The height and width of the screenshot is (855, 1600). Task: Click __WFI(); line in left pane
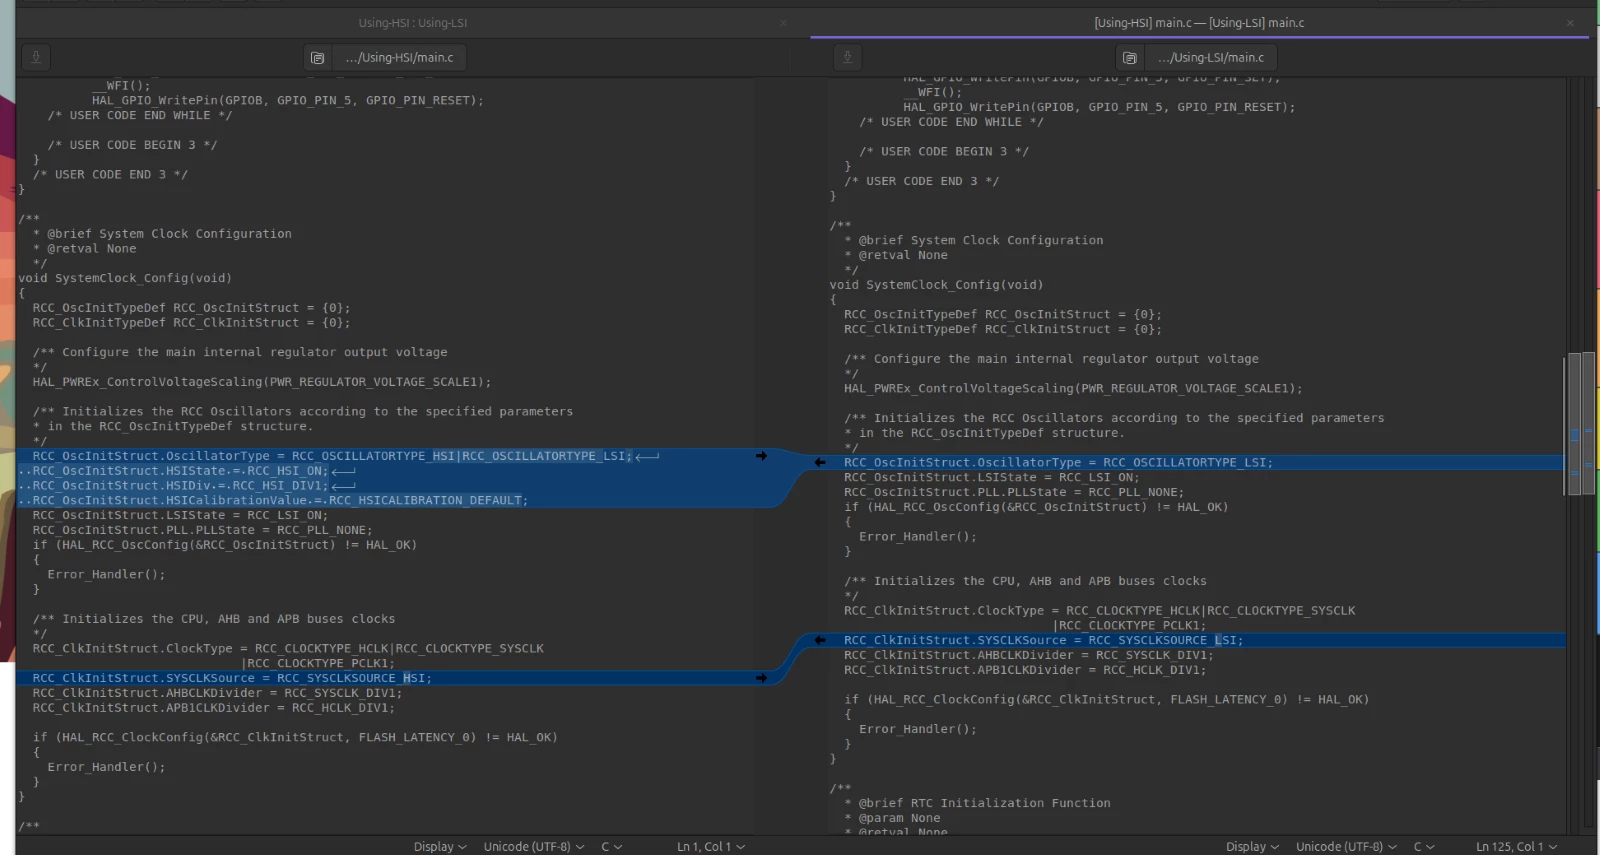click(121, 86)
